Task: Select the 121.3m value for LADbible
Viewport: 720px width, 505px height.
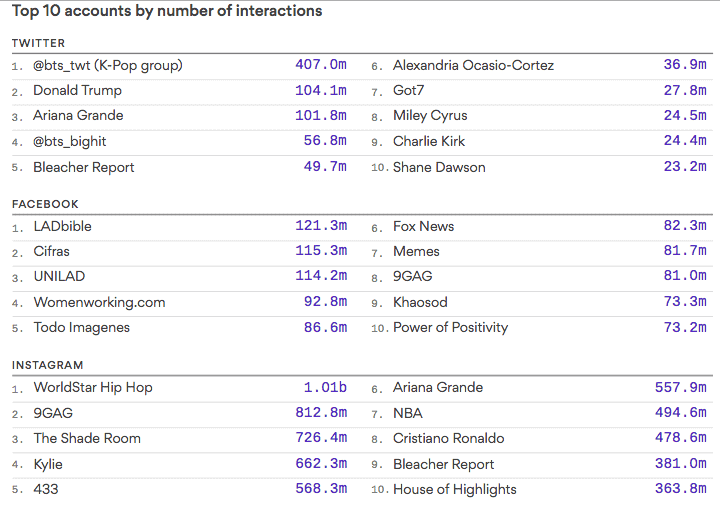Action: click(321, 226)
